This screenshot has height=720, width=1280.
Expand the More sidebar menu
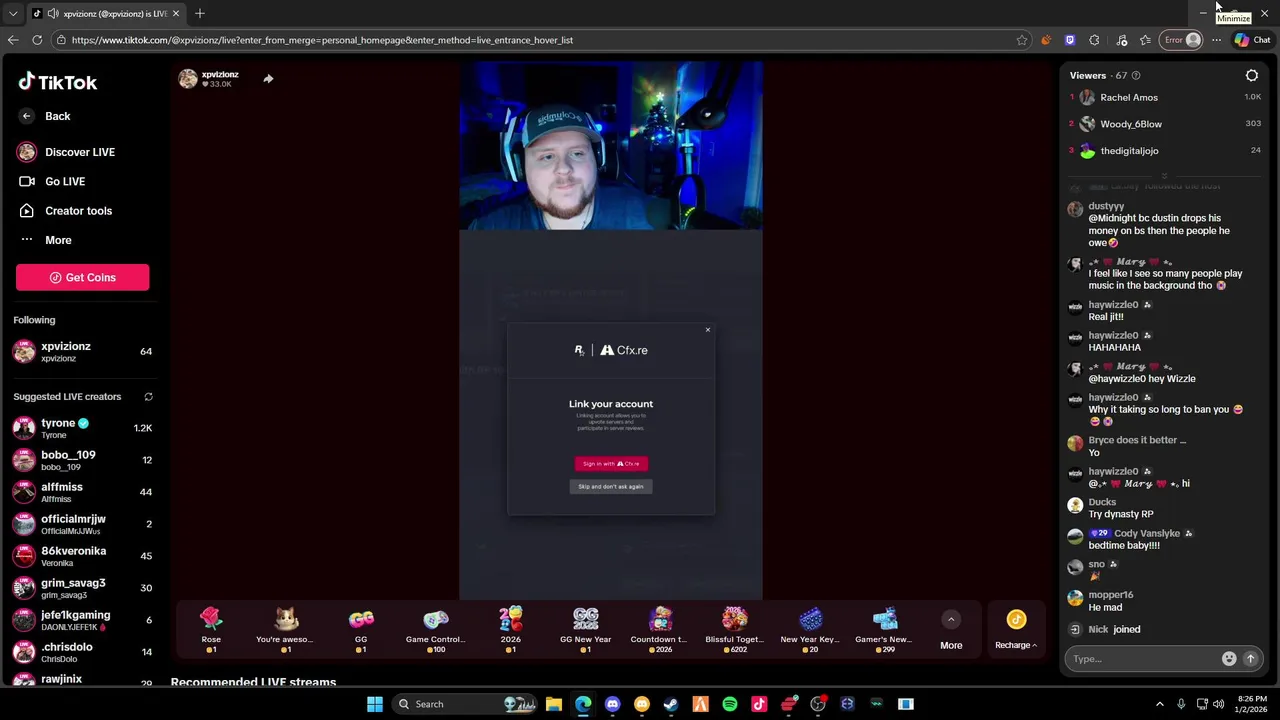[45, 240]
